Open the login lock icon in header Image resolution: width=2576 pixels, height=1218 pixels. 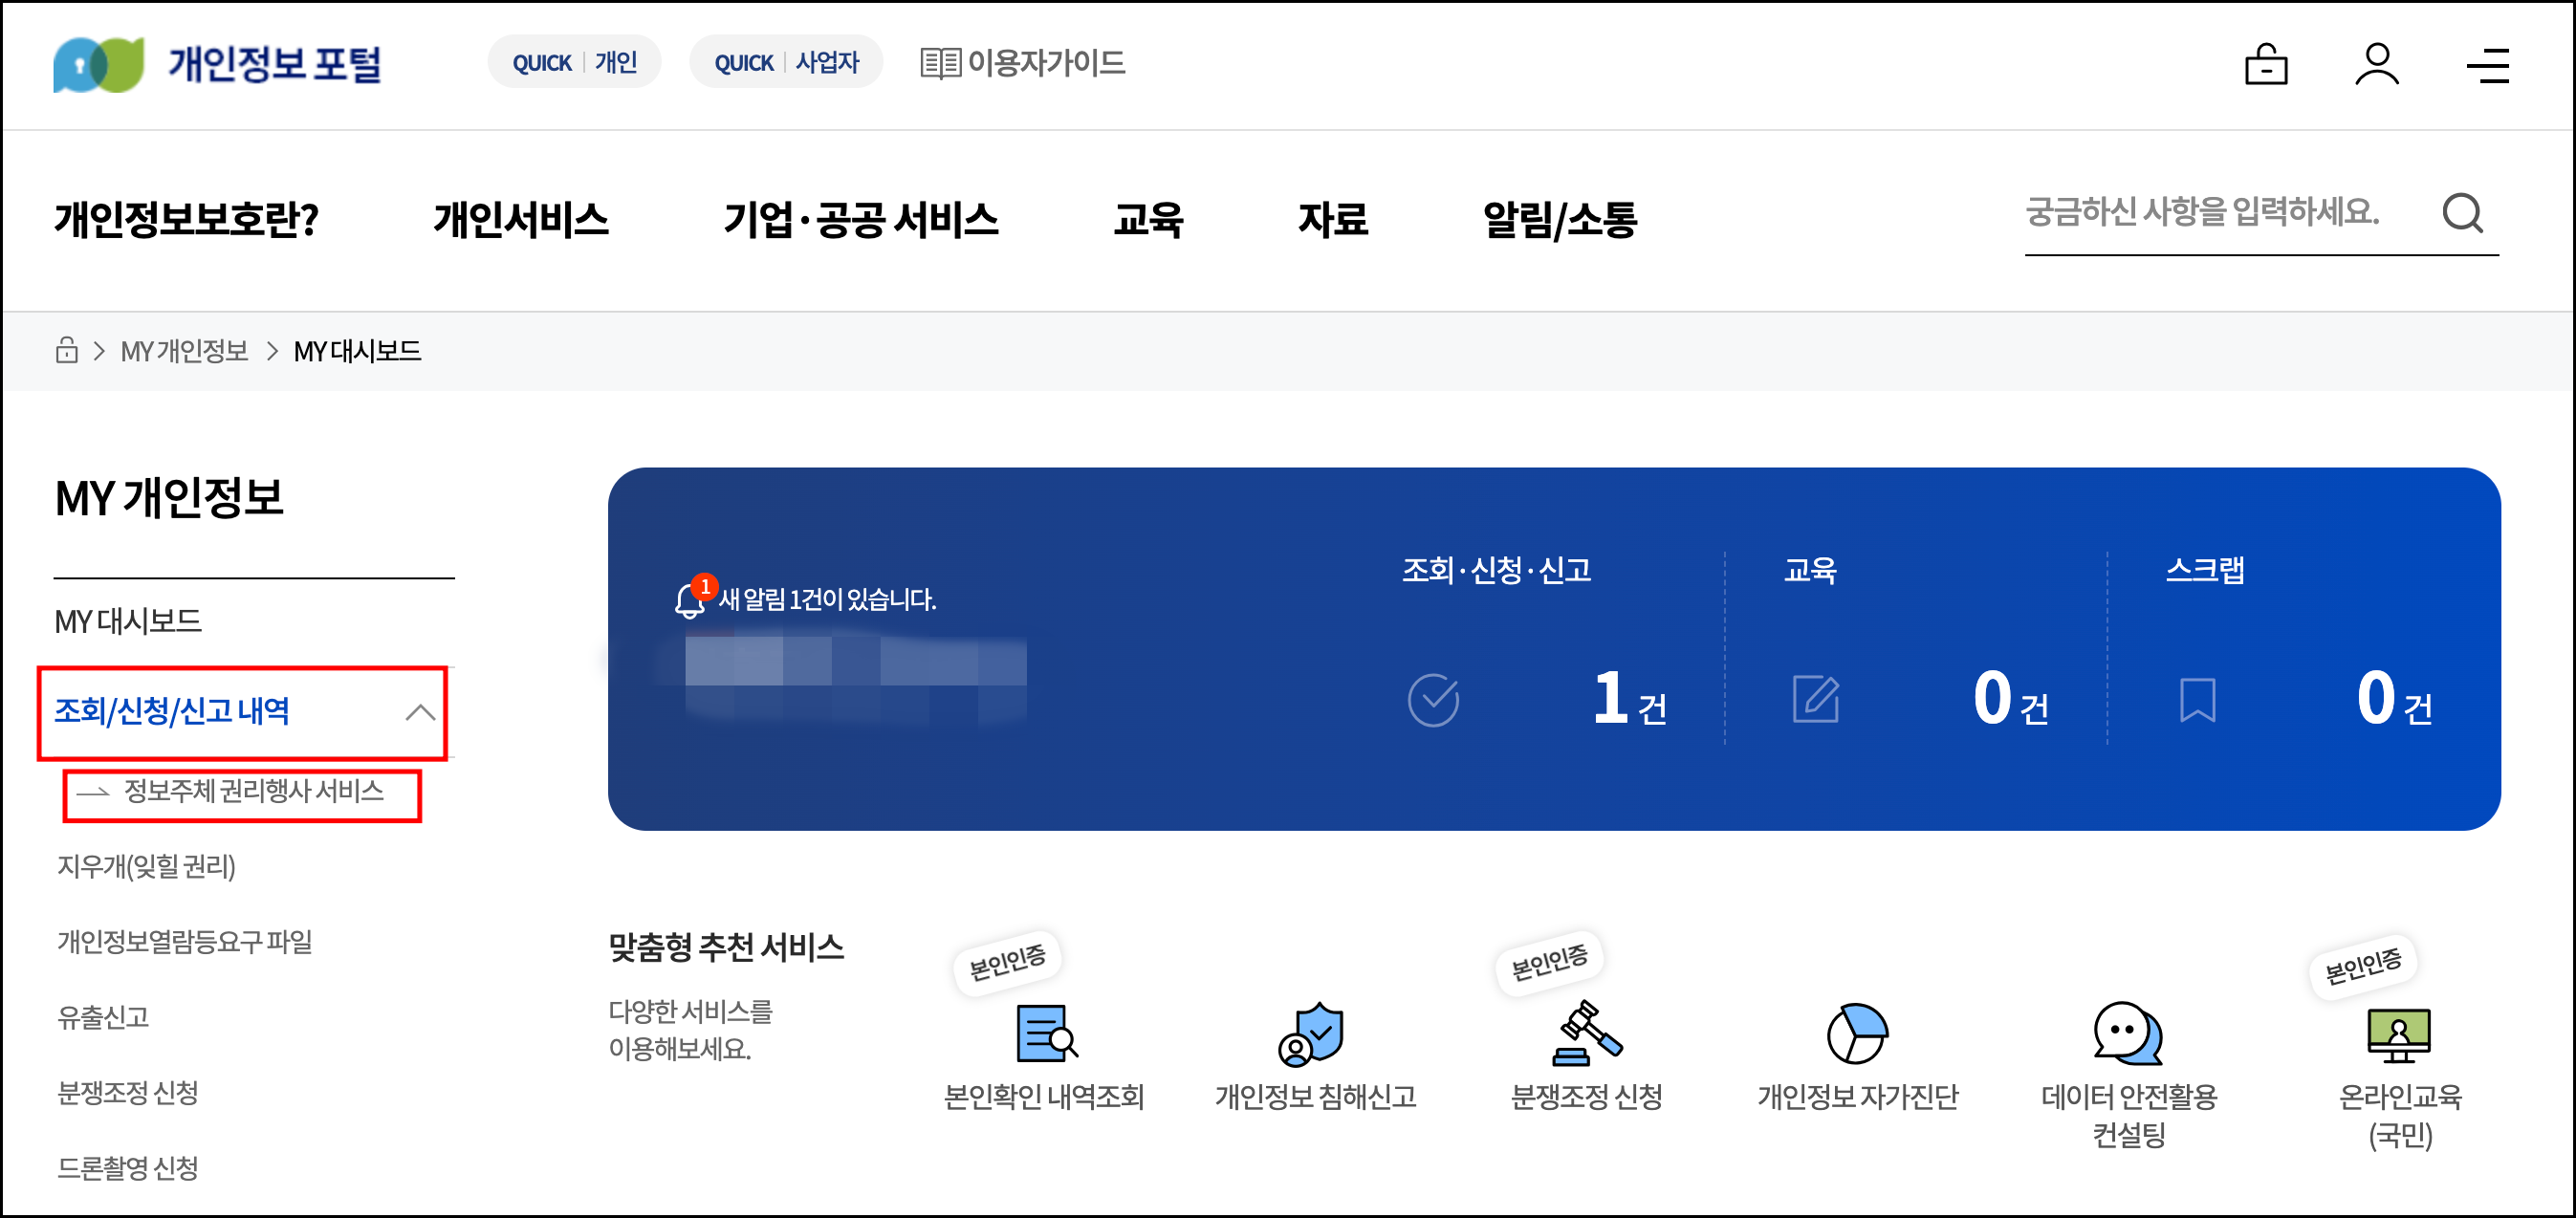point(2265,65)
